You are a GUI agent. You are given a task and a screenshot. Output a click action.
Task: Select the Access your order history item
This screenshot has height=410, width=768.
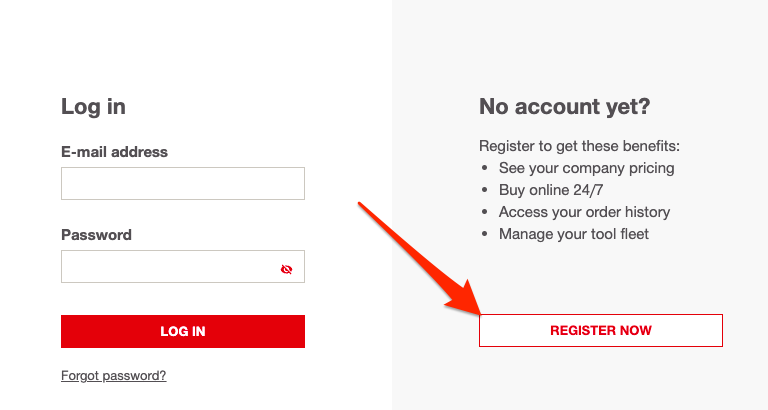pyautogui.click(x=584, y=212)
